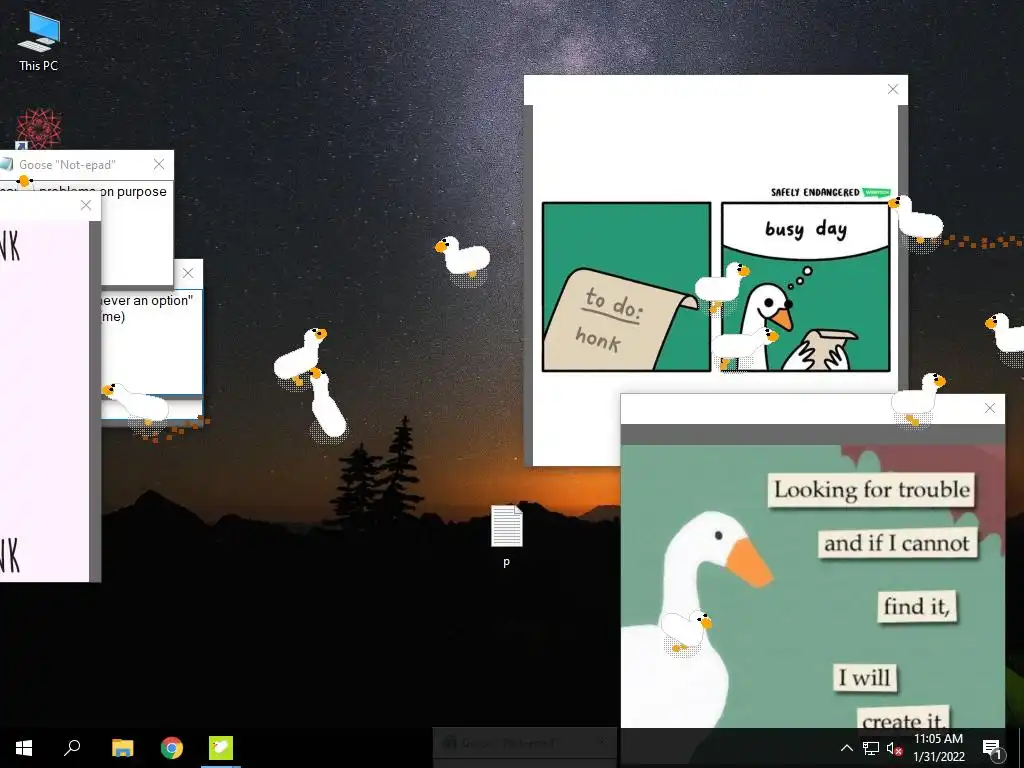Click the Desktop Goose app taskbar icon
The image size is (1024, 768).
coord(221,747)
